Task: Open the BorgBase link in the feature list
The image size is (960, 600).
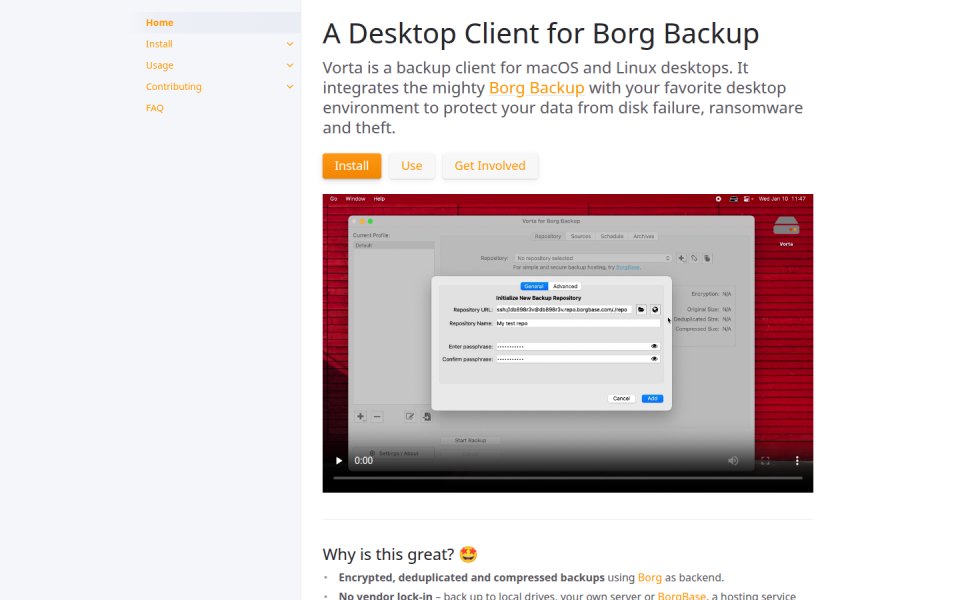Action: [x=681, y=595]
